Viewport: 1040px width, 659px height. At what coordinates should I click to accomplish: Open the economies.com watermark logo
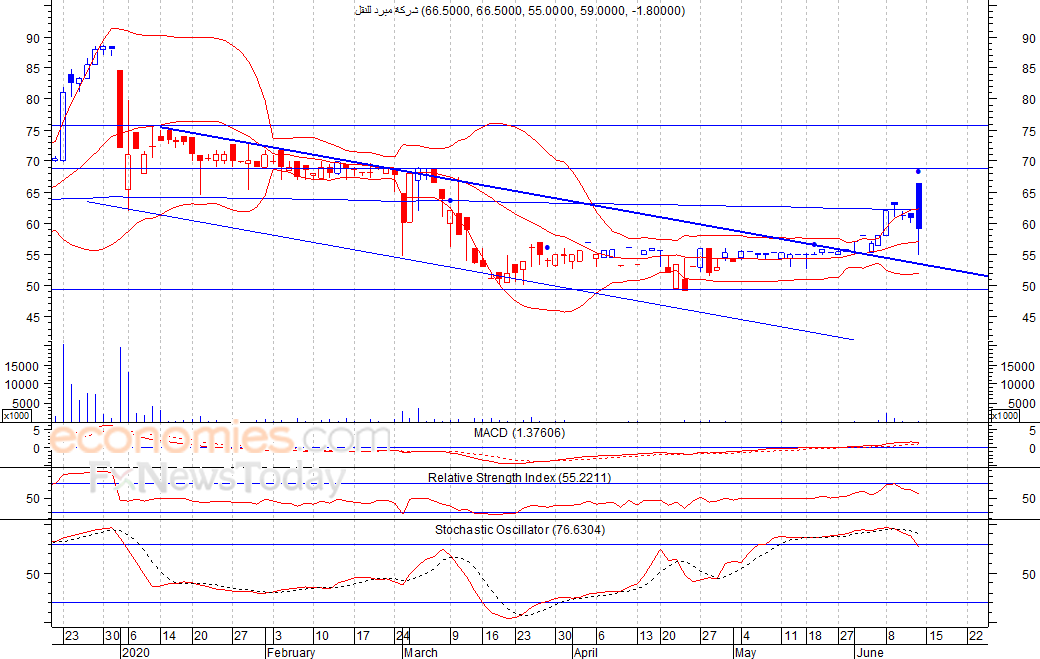tap(219, 439)
